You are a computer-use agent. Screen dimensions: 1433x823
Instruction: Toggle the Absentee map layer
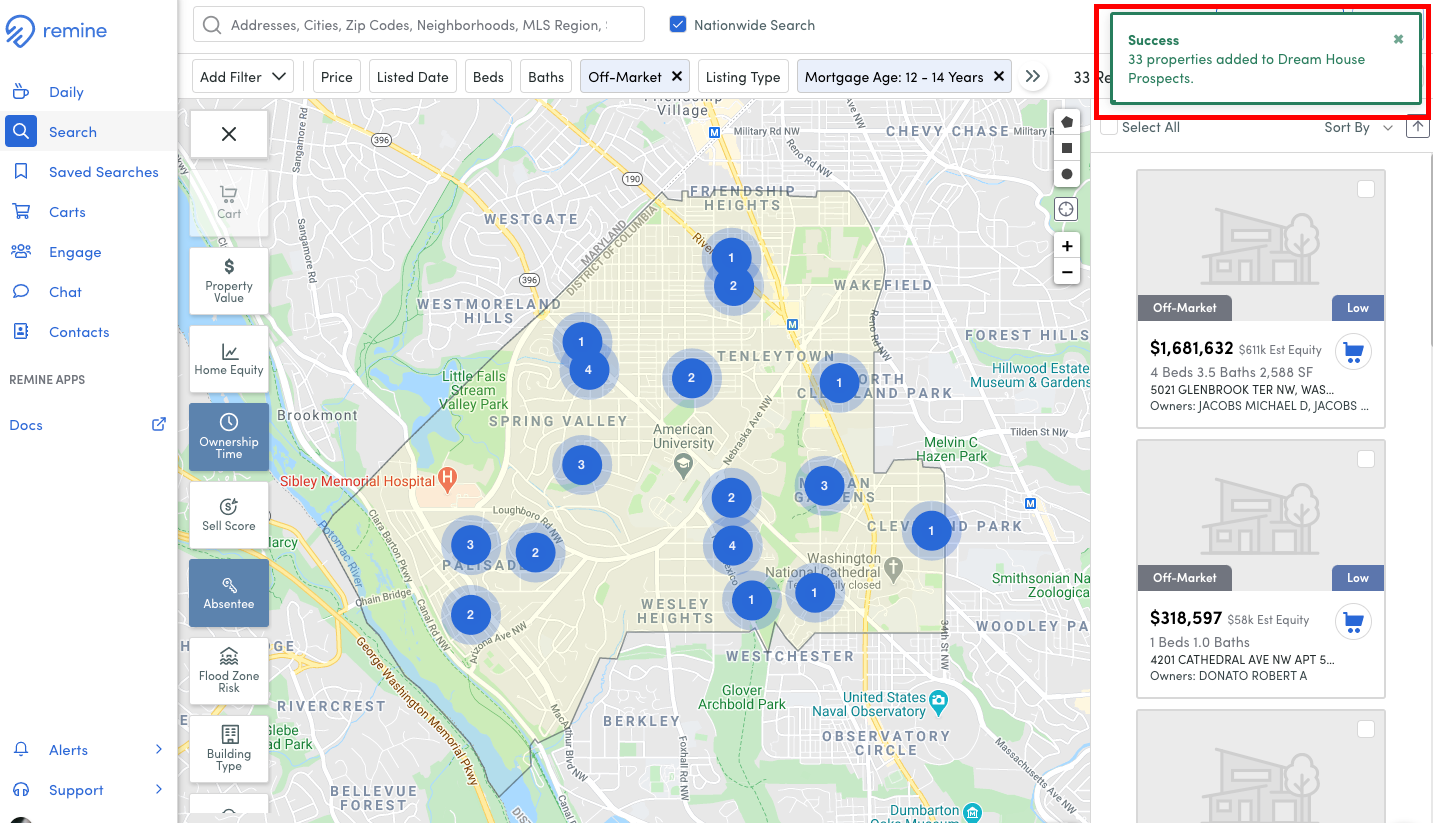point(229,593)
